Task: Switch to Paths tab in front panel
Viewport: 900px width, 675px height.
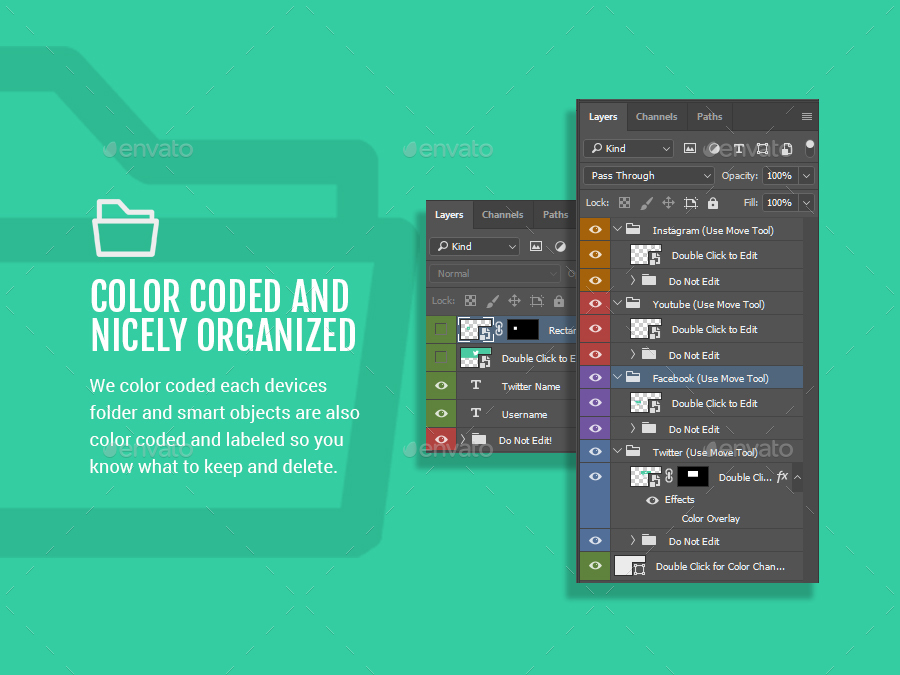Action: point(709,117)
